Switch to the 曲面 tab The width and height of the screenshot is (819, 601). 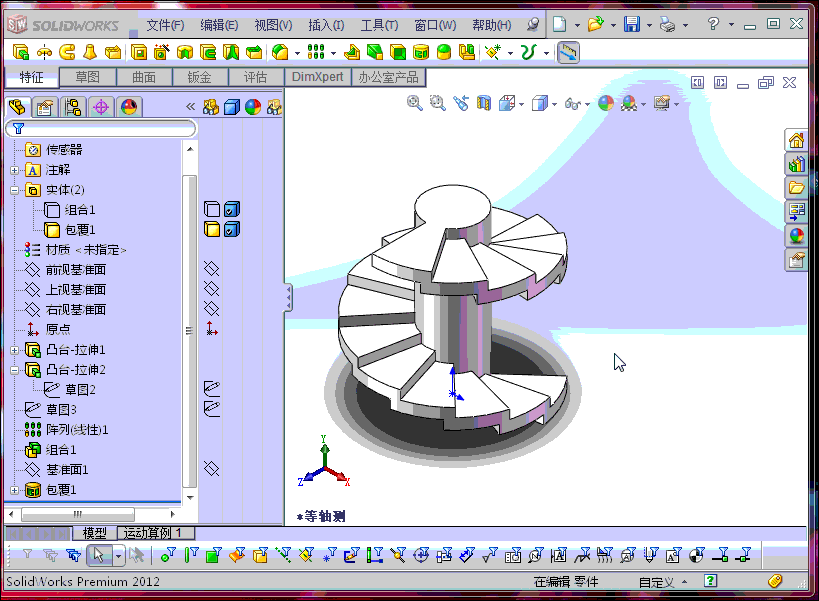coord(144,77)
